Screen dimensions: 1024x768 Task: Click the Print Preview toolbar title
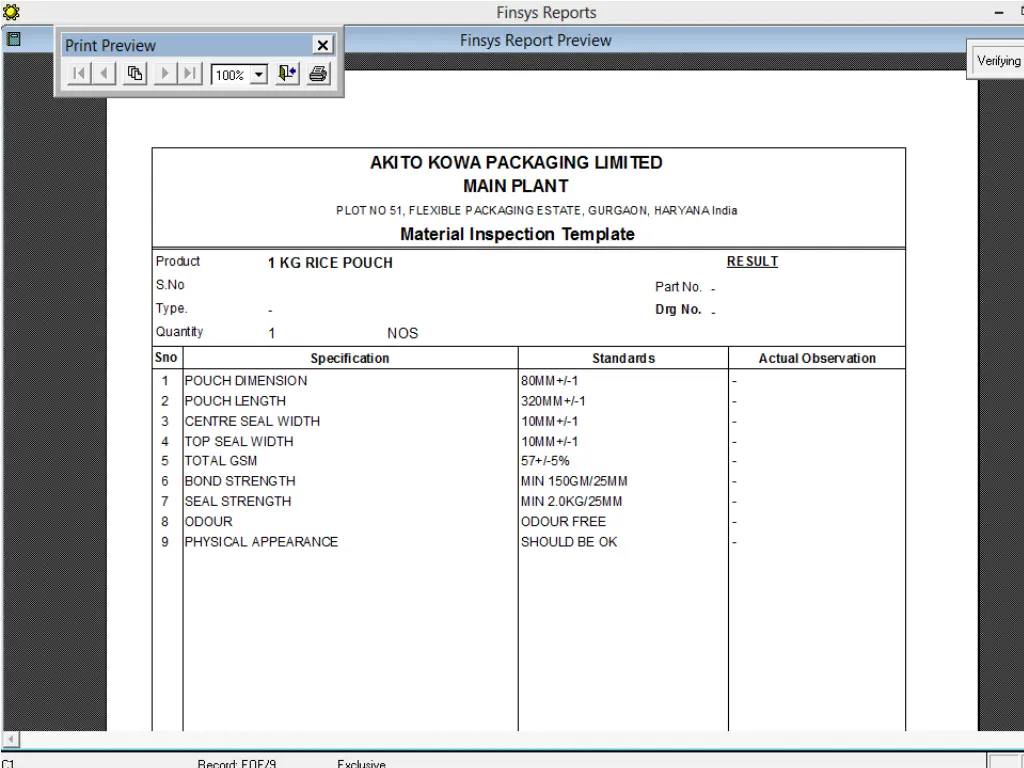coord(110,46)
